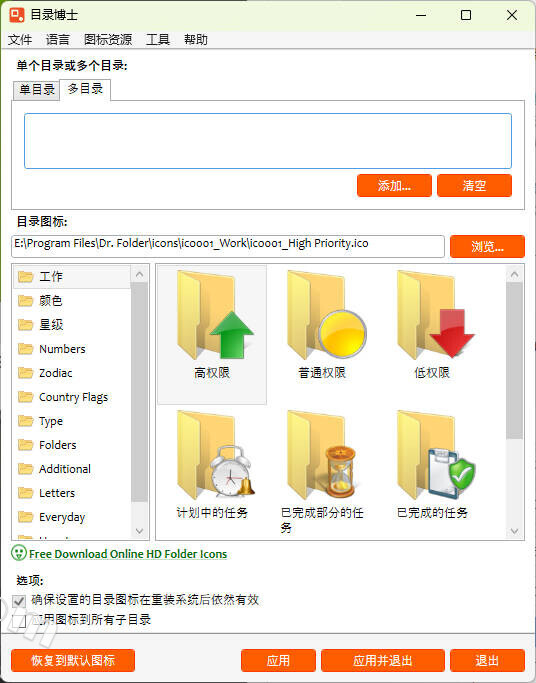Click the category list scroll down arrow

(x=139, y=531)
